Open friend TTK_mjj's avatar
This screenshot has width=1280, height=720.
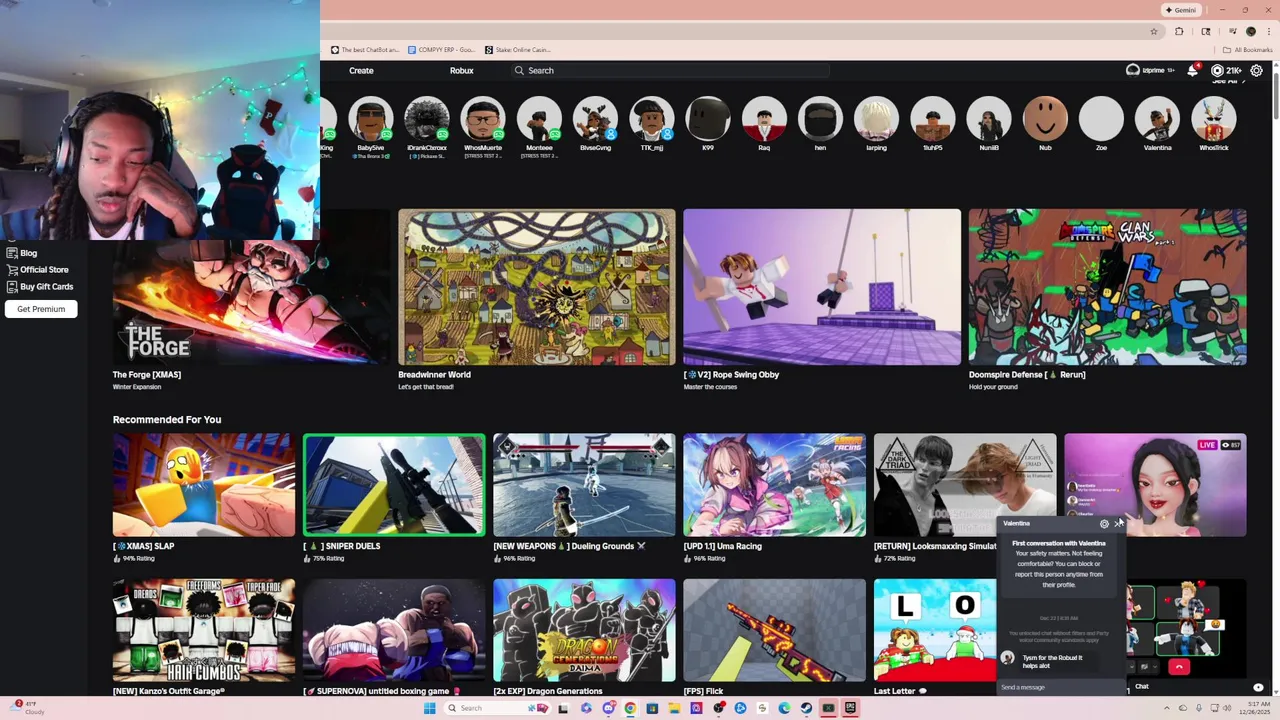pos(652,118)
